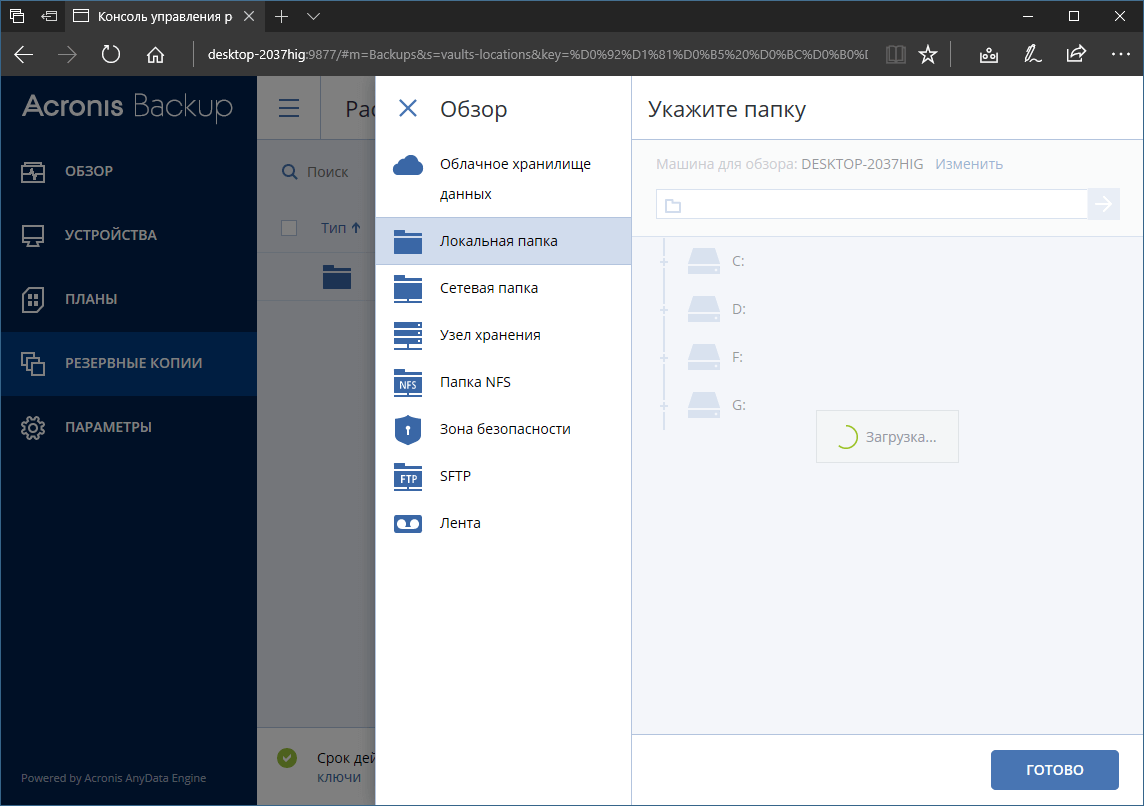Select drive D: in the tree
Image resolution: width=1144 pixels, height=806 pixels.
coord(716,309)
